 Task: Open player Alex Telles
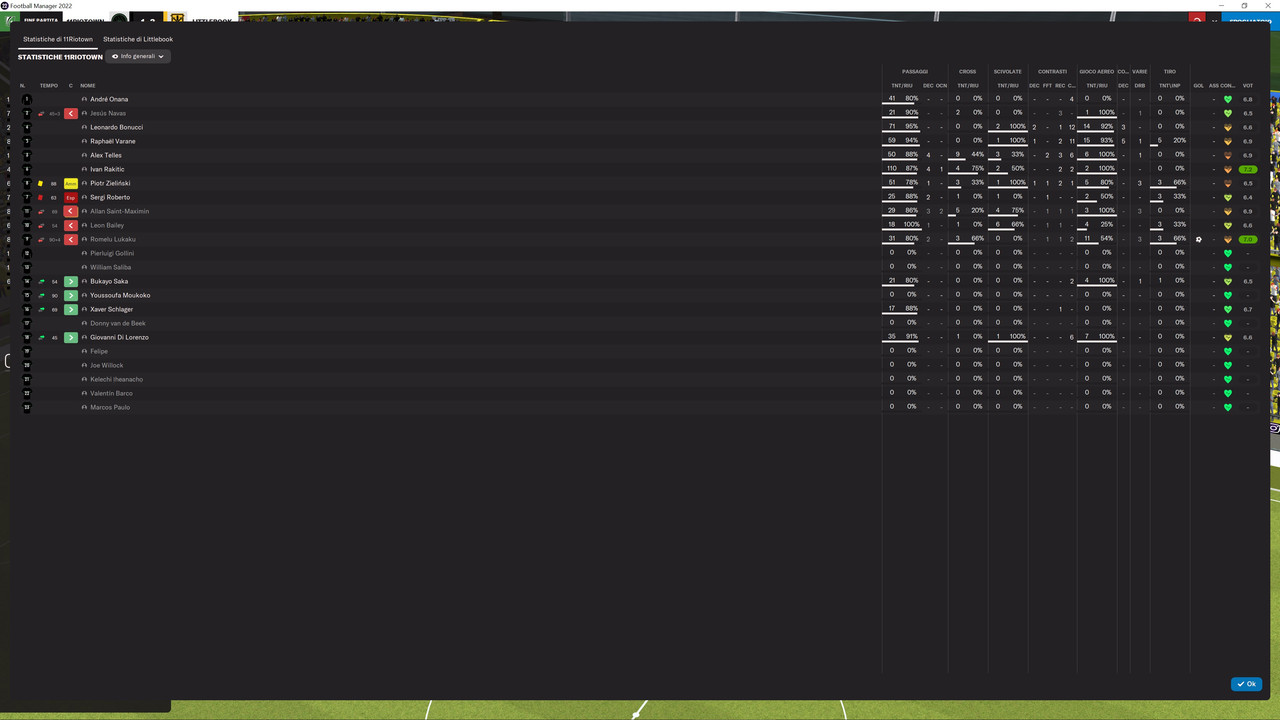(106, 156)
